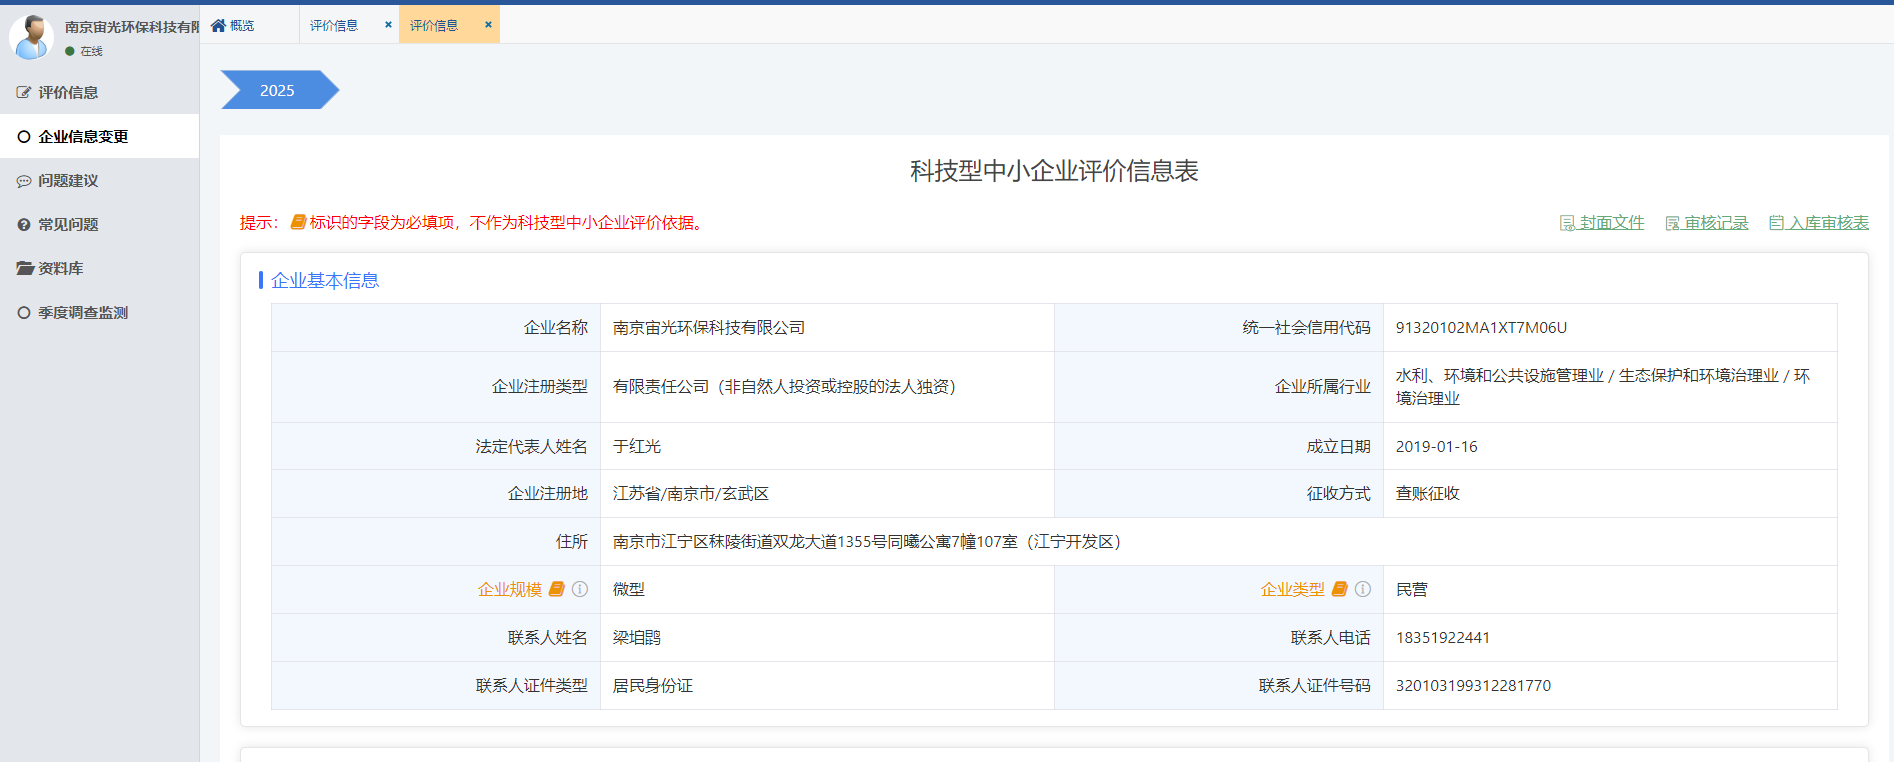This screenshot has height=762, width=1894.
Task: Click the 审核记录 search-document icon
Action: [x=1672, y=223]
